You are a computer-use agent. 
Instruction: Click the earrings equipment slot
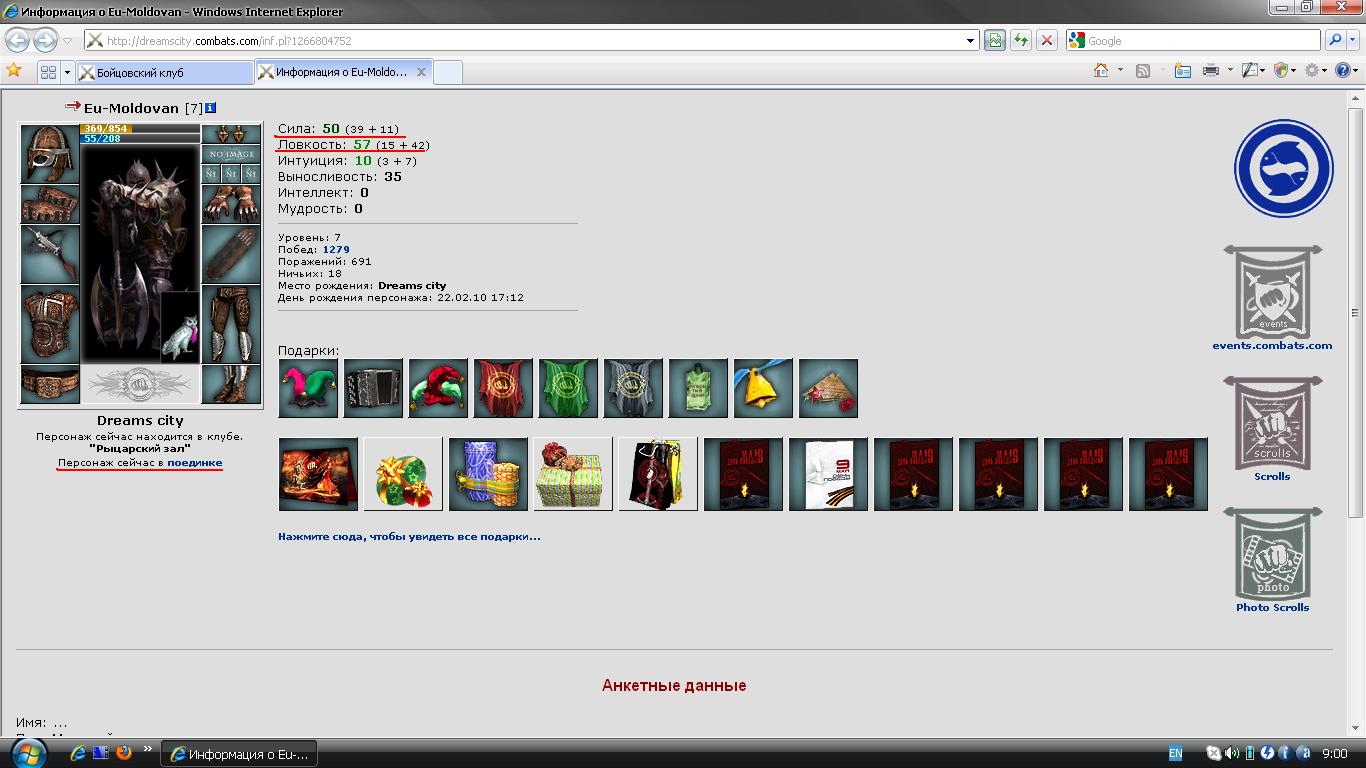click(x=231, y=134)
